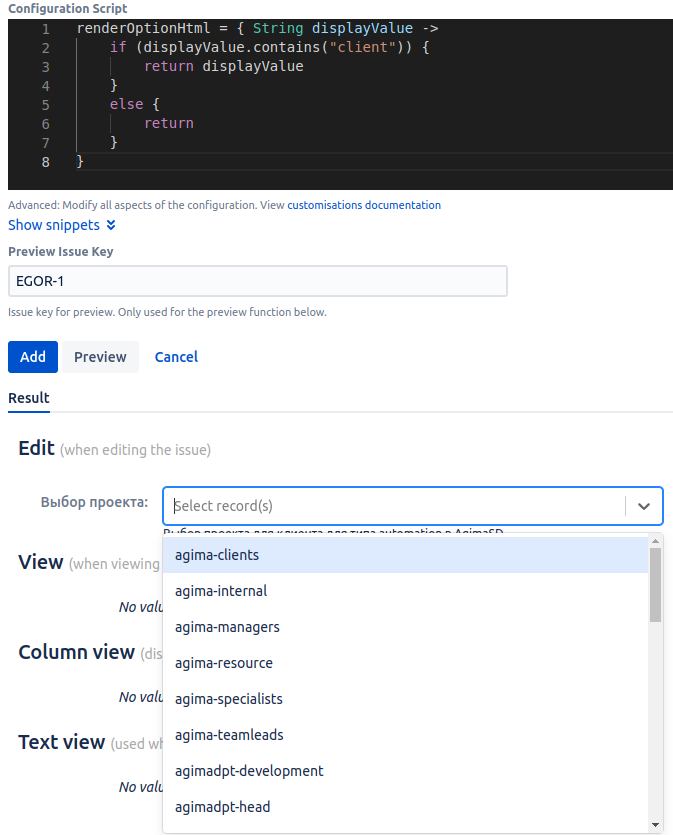
Task: Choose agima-managers from the list
Action: click(x=405, y=627)
